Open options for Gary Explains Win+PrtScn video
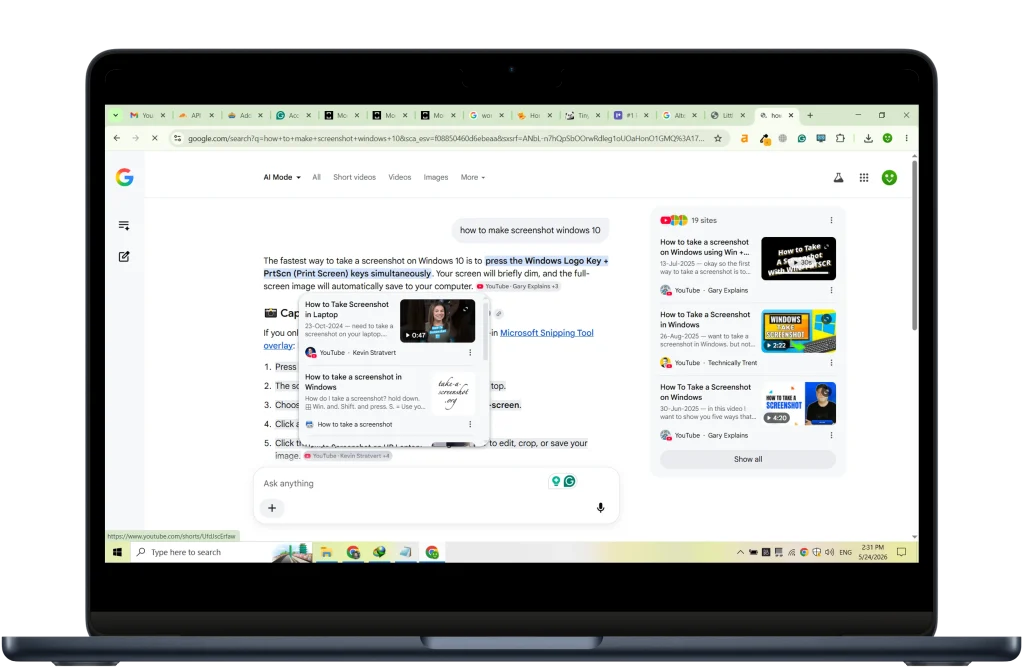The height and width of the screenshot is (668, 1024). pos(831,291)
